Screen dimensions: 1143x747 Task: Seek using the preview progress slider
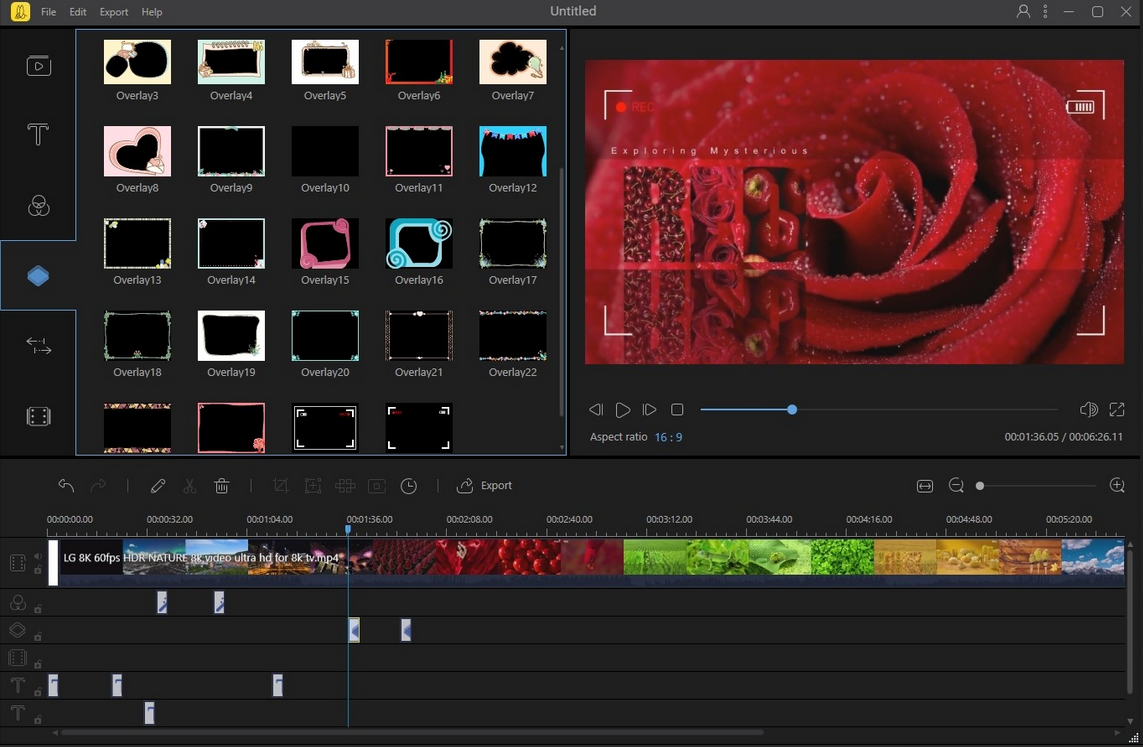point(879,410)
